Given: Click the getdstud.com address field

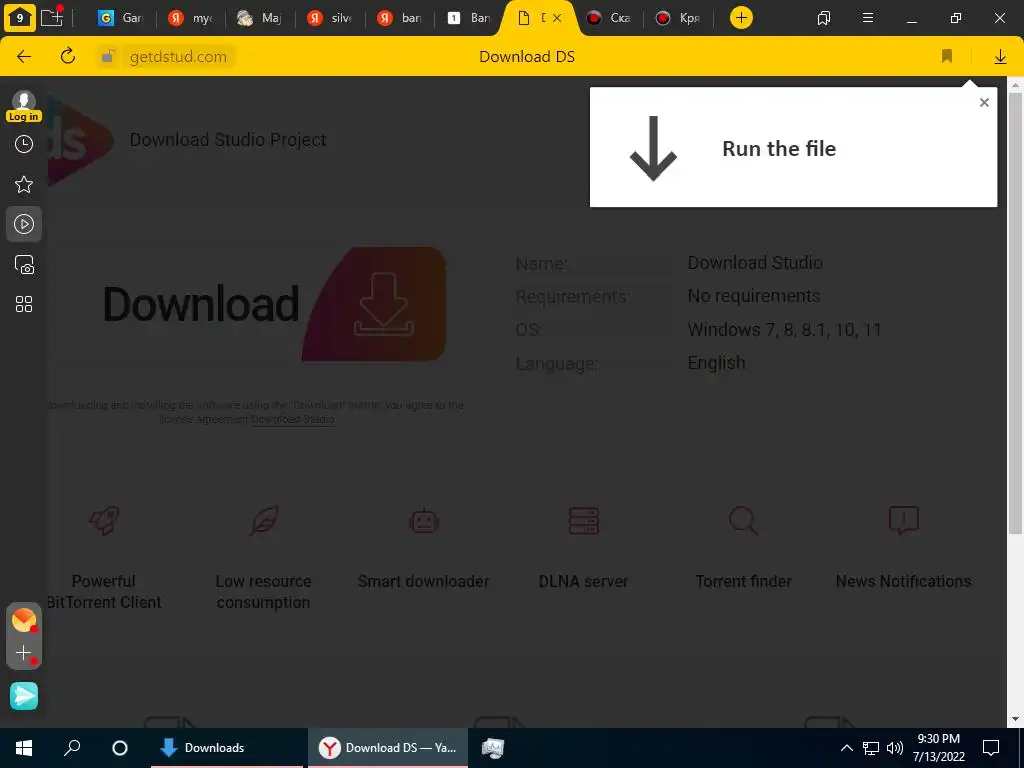Looking at the screenshot, I should [178, 57].
